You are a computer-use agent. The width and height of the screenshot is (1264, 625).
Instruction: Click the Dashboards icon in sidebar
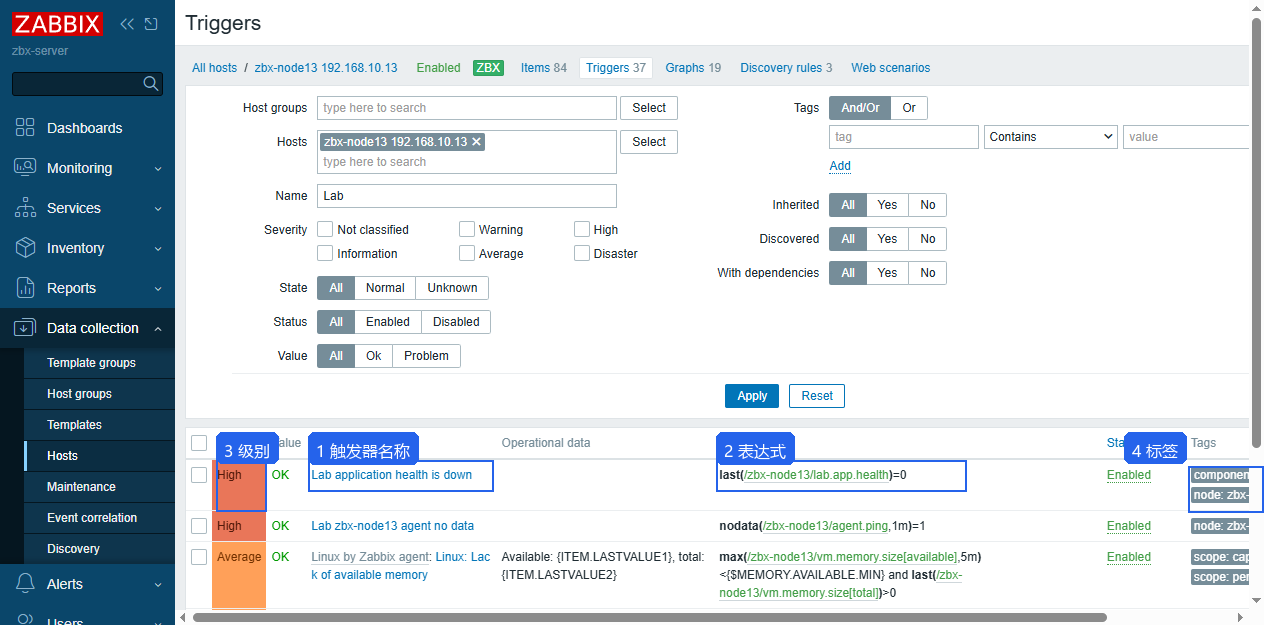tap(26, 128)
